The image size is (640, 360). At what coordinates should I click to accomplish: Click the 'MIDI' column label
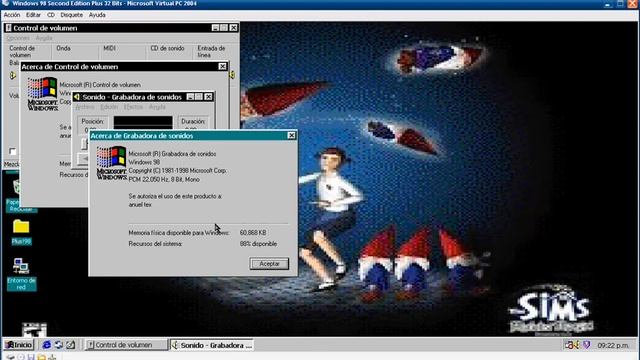point(109,48)
